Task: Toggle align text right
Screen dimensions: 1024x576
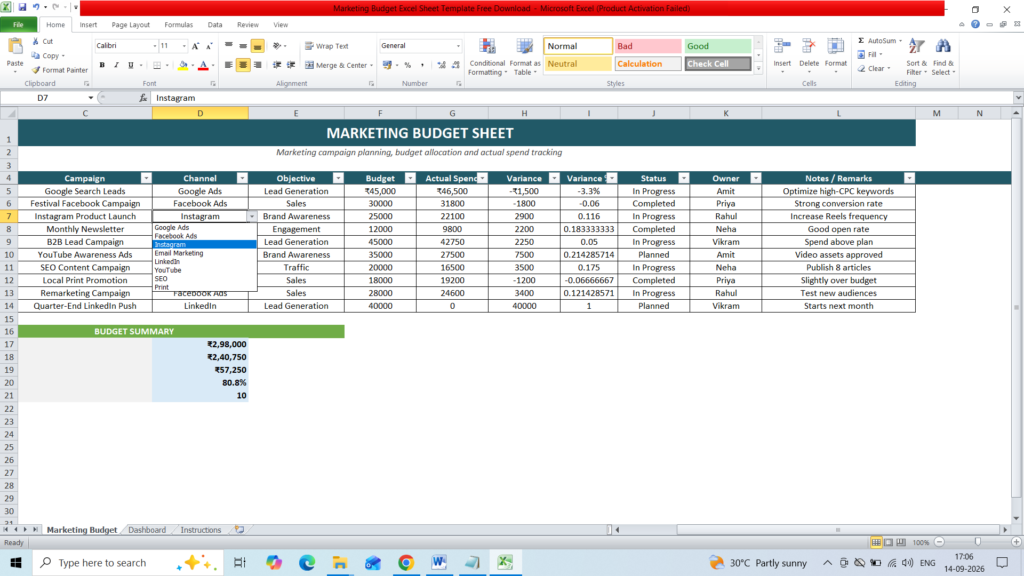Action: click(257, 65)
